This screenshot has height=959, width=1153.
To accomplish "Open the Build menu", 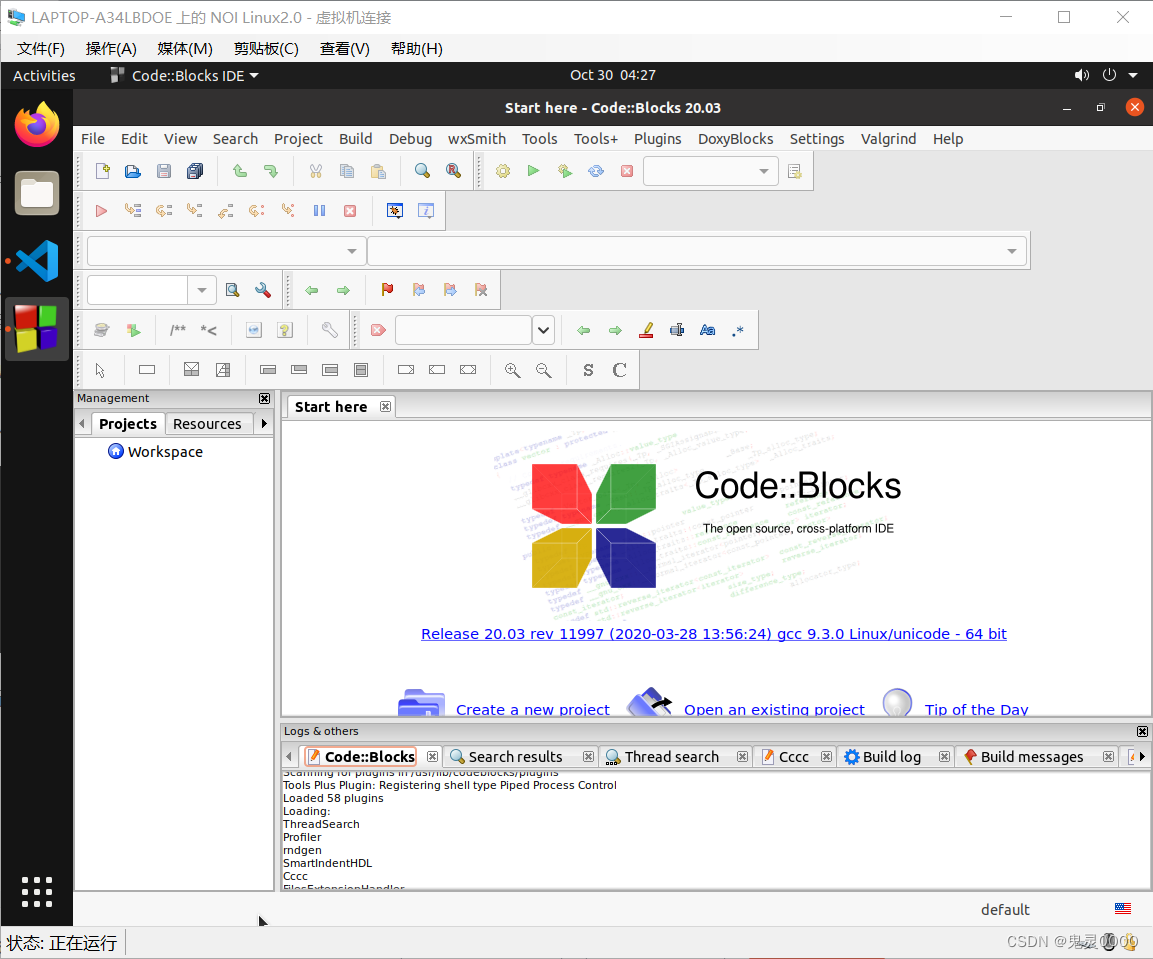I will click(356, 139).
